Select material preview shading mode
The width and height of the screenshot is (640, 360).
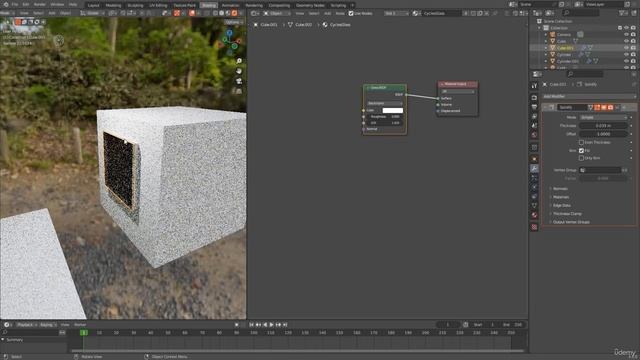[229, 13]
